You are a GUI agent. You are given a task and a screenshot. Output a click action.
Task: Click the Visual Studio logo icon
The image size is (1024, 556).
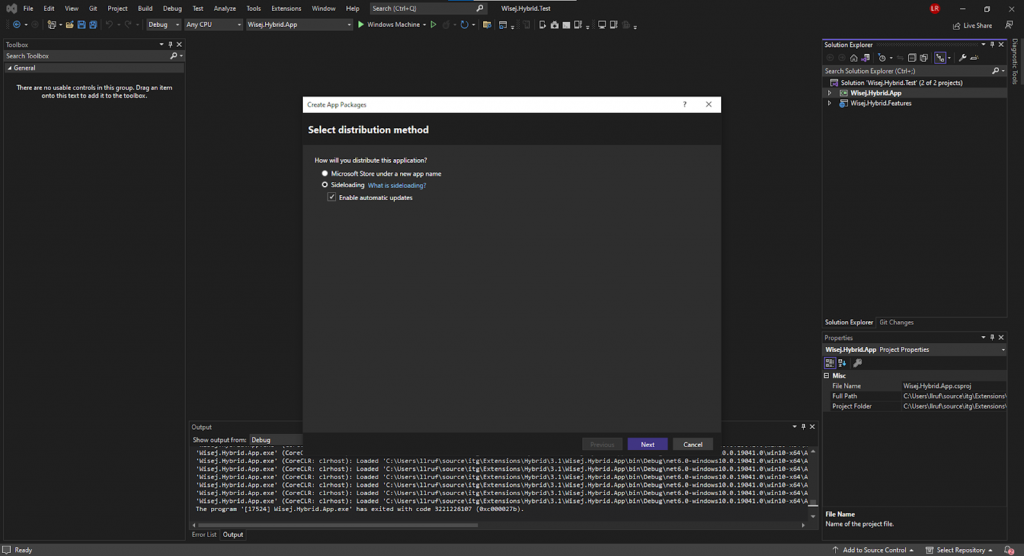click(11, 8)
